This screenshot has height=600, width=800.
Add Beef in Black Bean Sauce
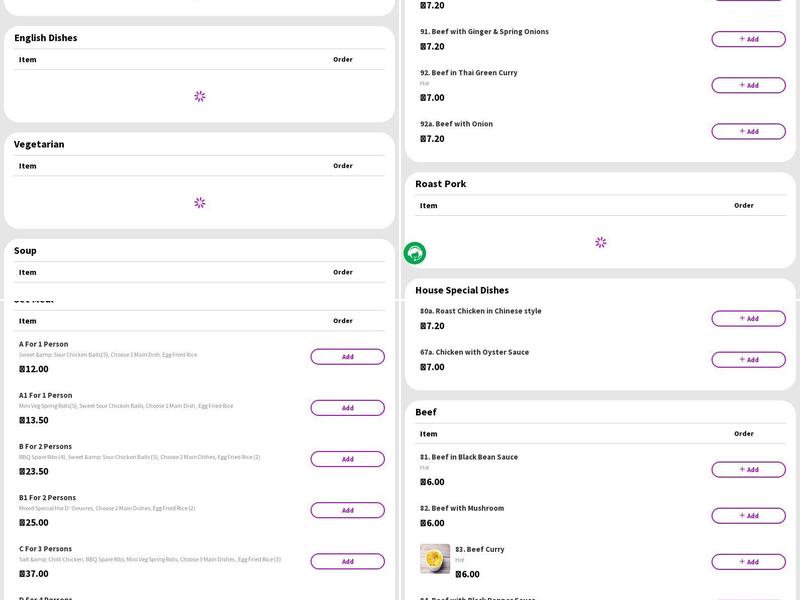point(748,469)
